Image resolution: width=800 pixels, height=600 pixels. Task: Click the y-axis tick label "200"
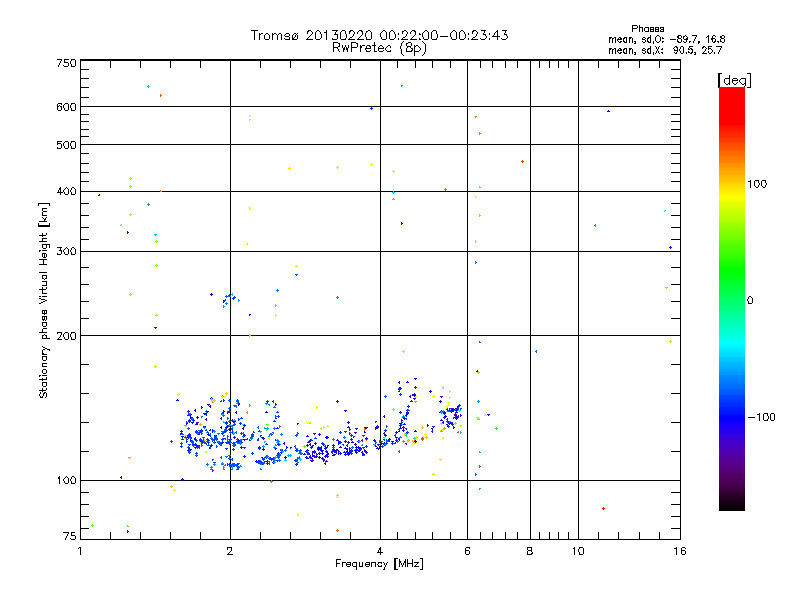(x=66, y=336)
